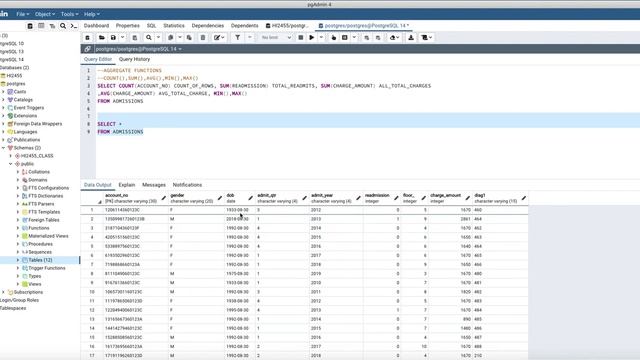Click the Open File folder icon
The image size is (640, 360).
[x=102, y=38]
